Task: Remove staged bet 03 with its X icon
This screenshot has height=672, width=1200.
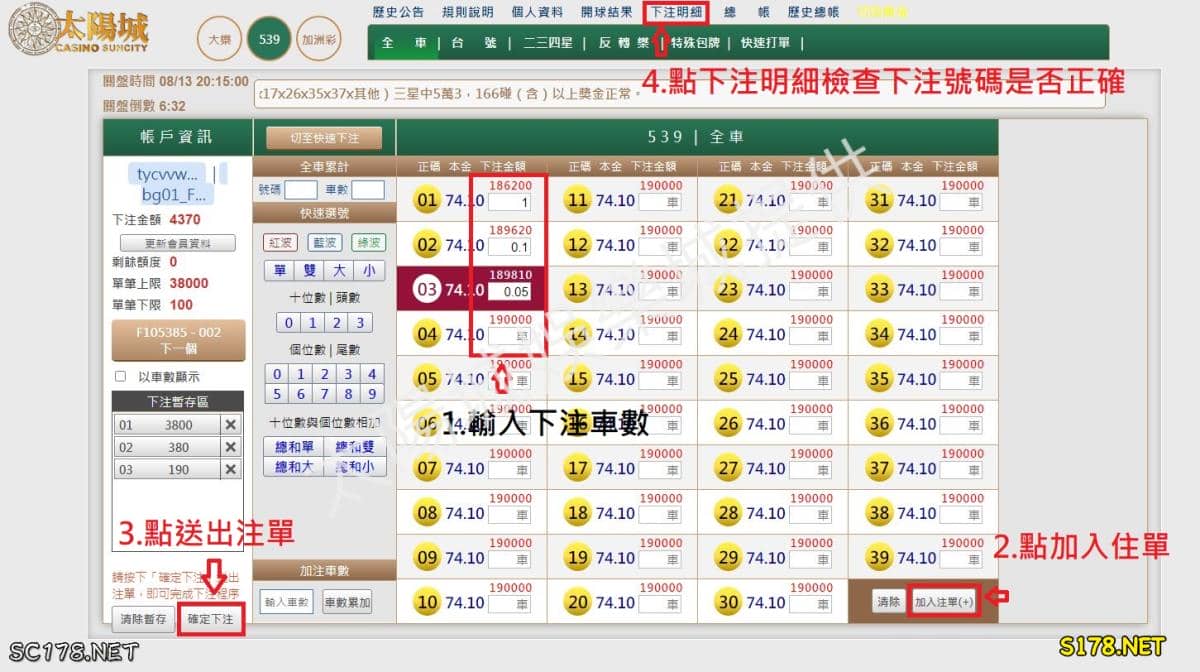Action: (x=231, y=469)
